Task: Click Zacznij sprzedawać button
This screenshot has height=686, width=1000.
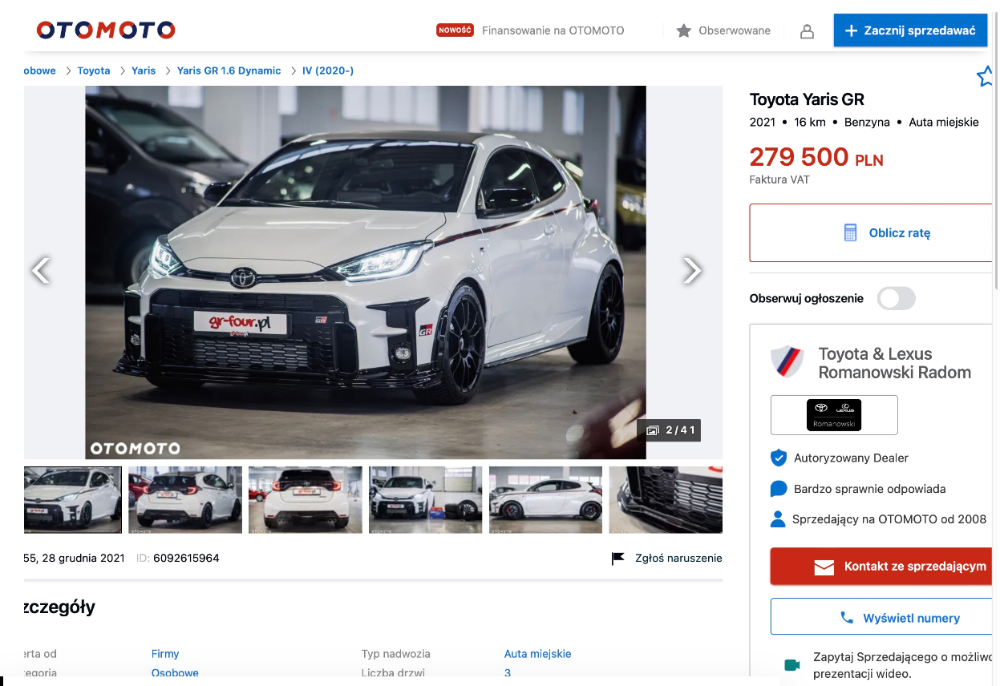Action: [x=910, y=31]
